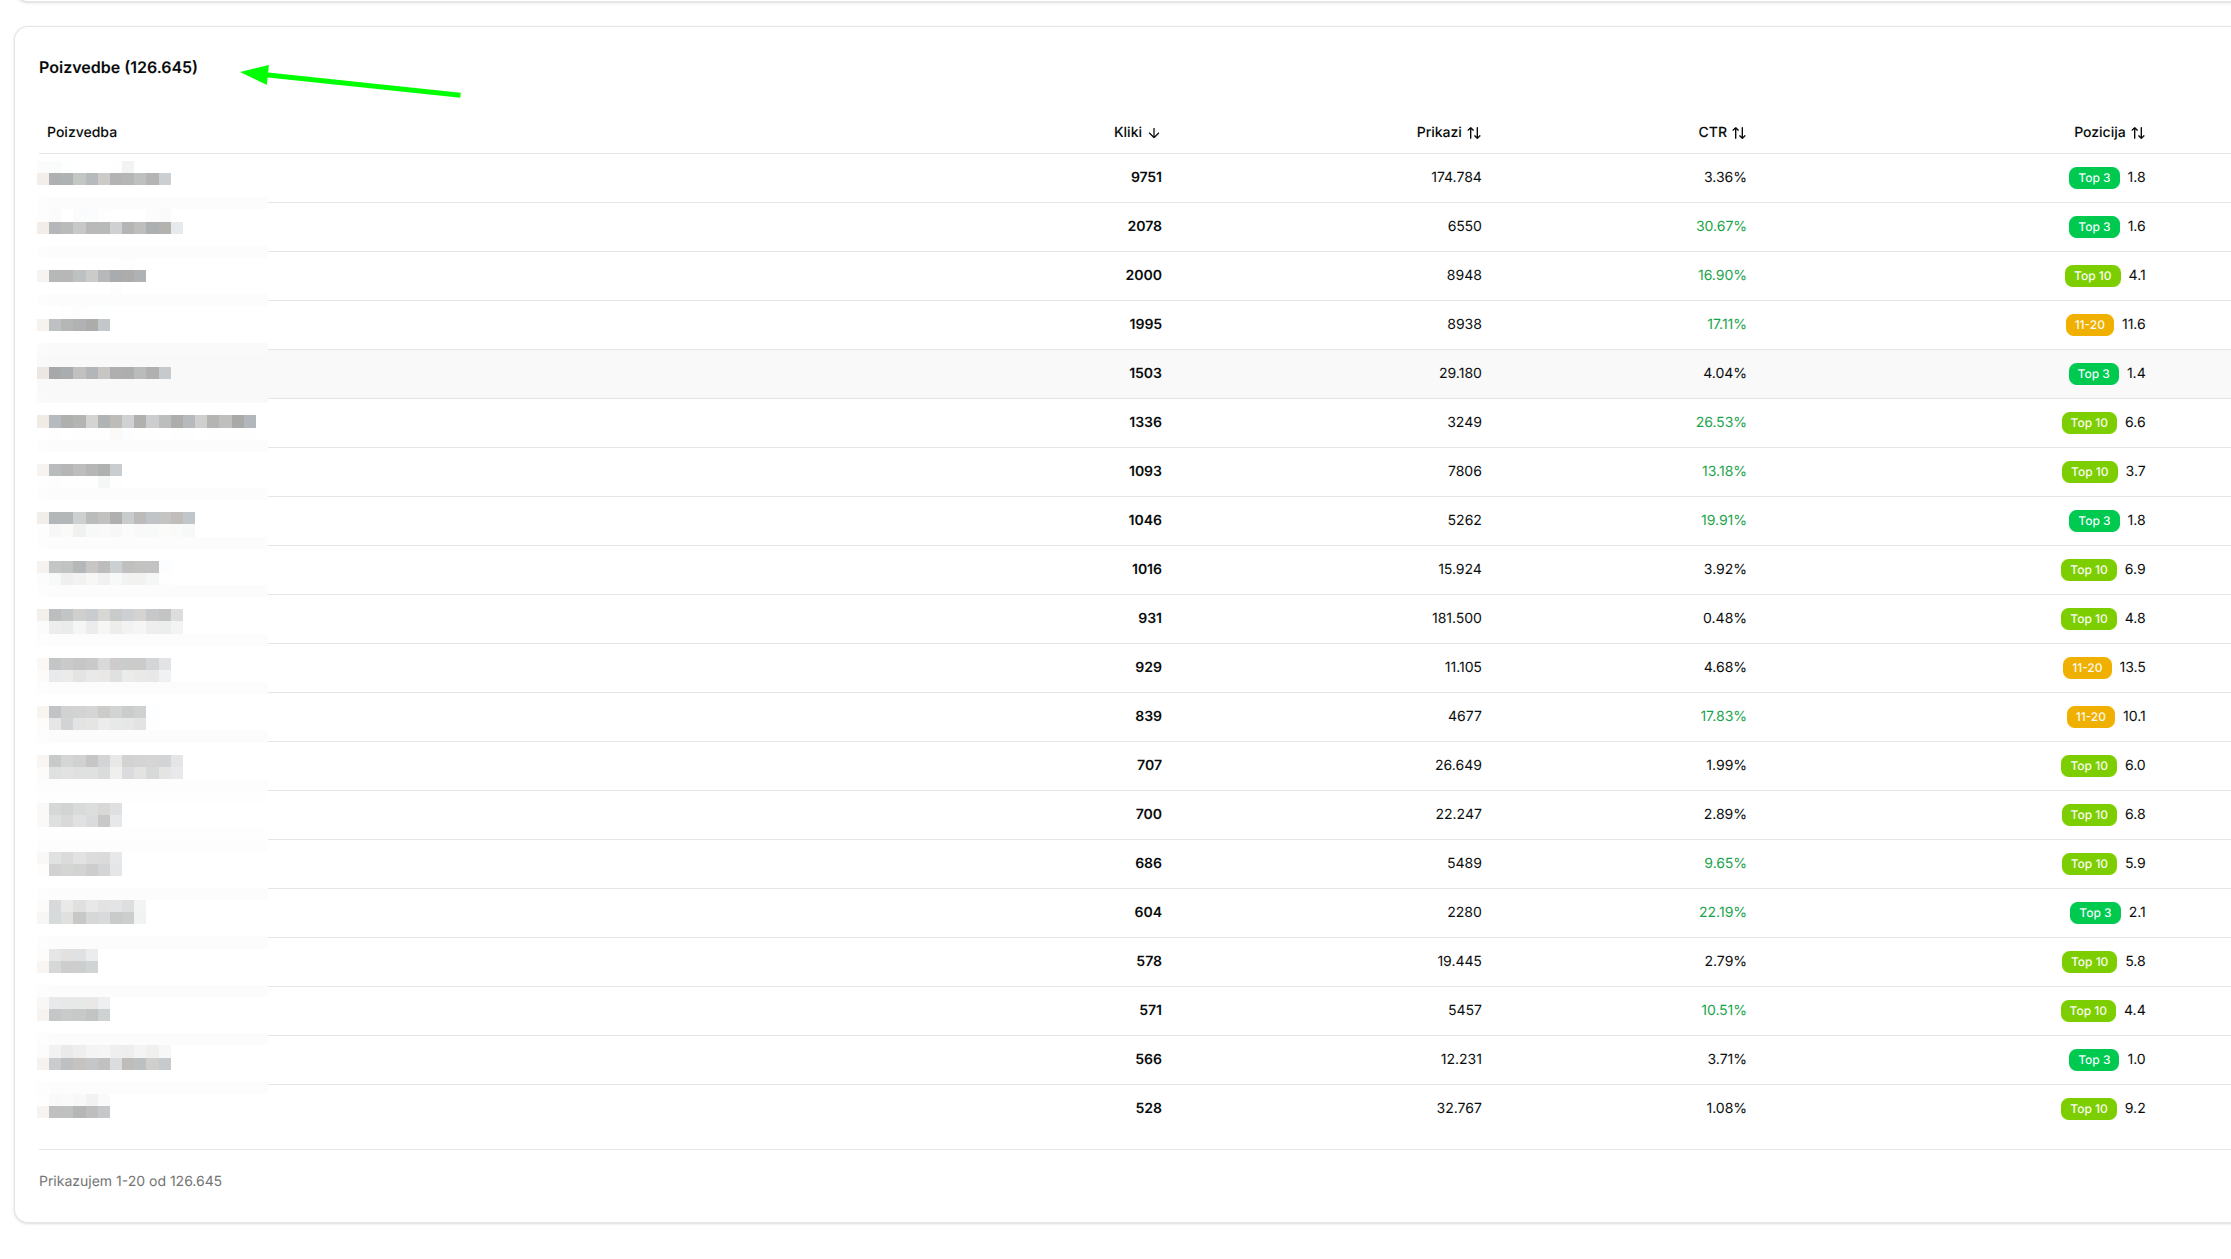
Task: Click the CTR sort arrows icon
Action: tap(1739, 133)
